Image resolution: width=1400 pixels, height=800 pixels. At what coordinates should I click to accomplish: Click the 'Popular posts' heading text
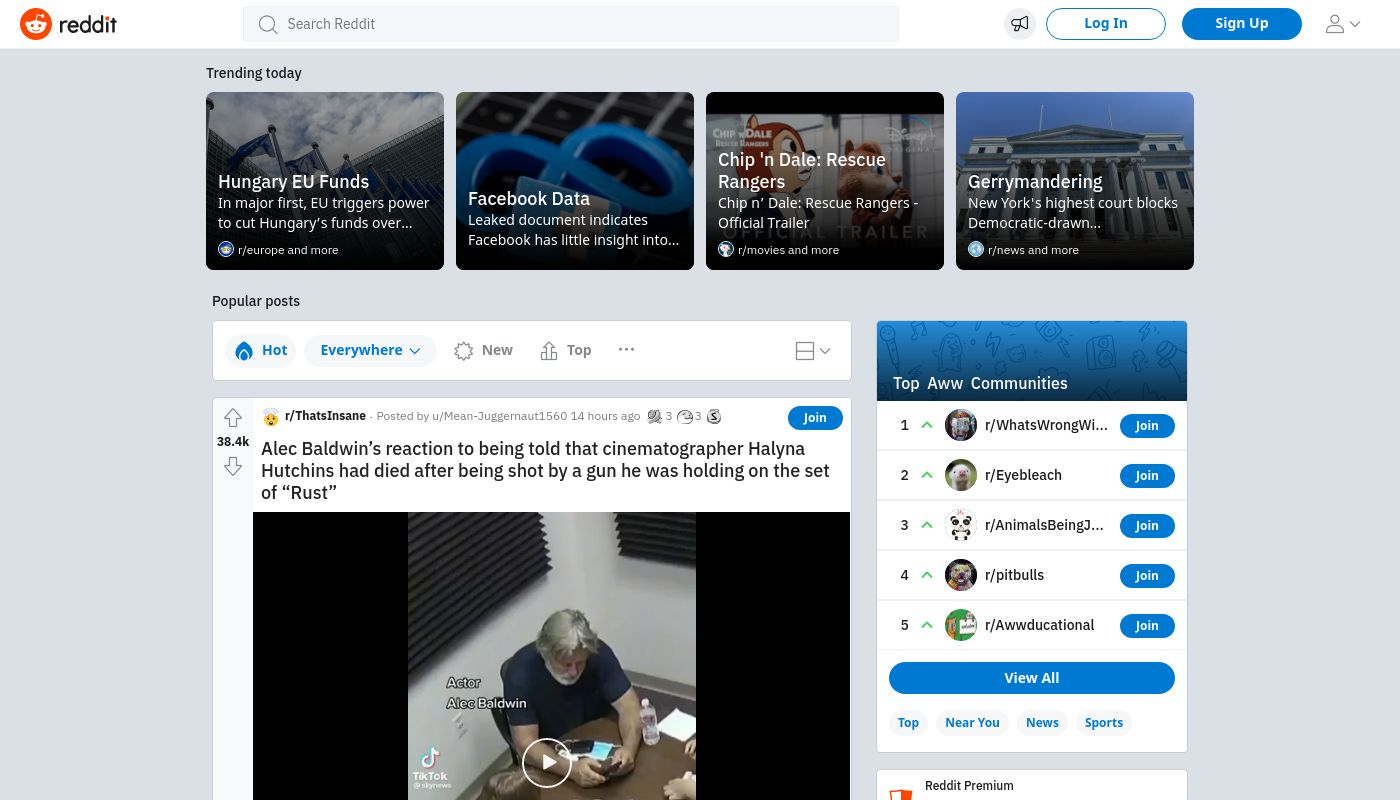point(256,301)
